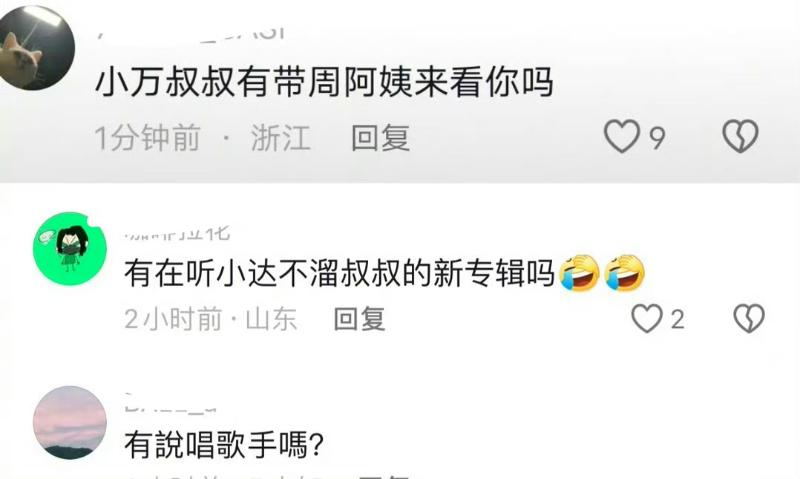Viewport: 800px width, 479px height.
Task: Tap the 2小时前 timestamp
Action: 173,319
